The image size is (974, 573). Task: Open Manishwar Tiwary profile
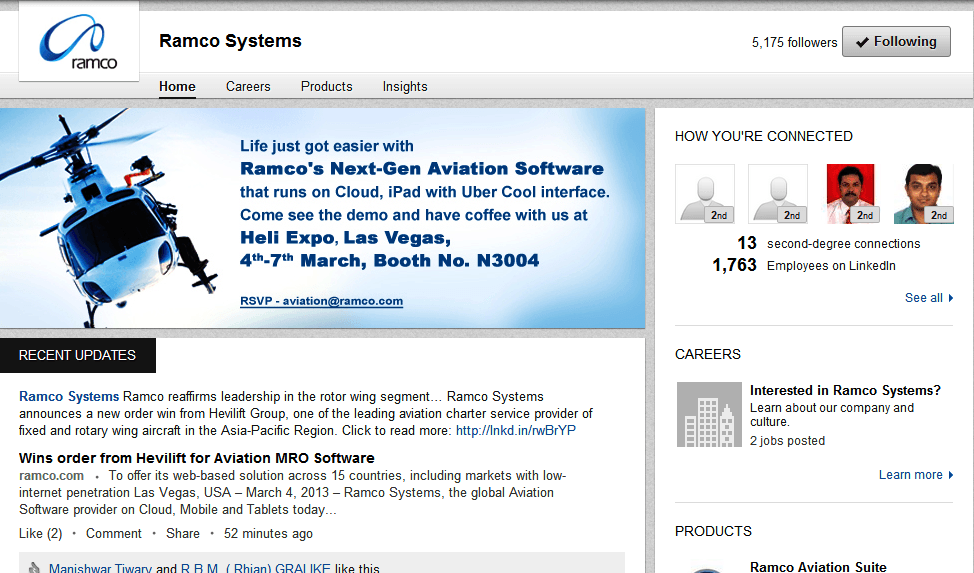coord(100,567)
